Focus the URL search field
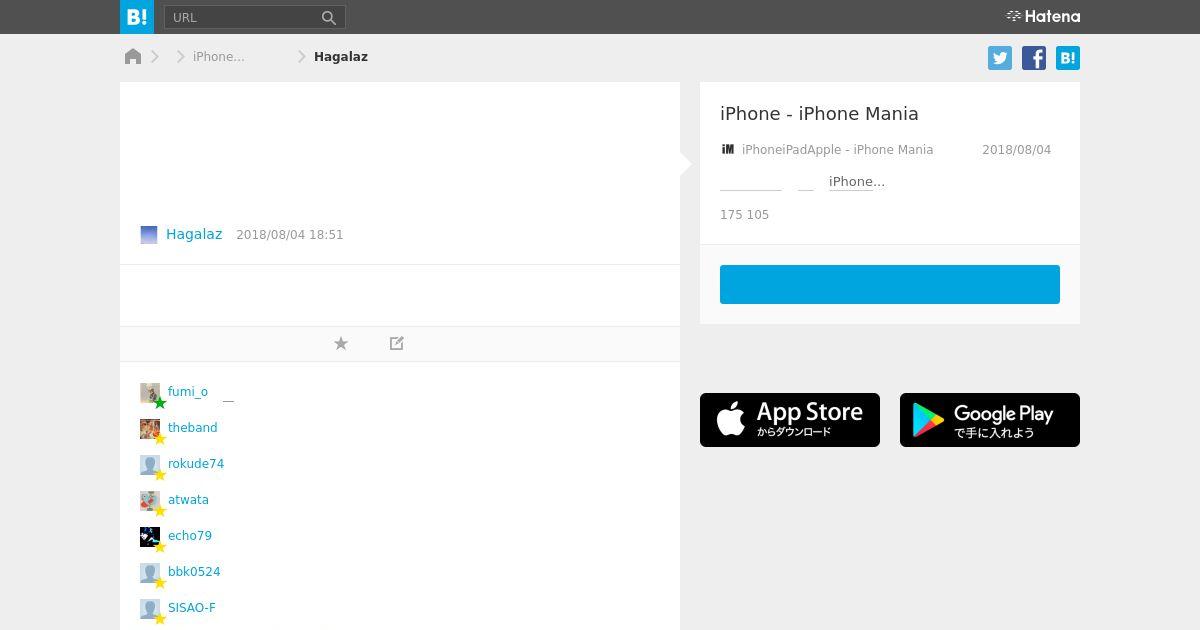The height and width of the screenshot is (630, 1200). (242, 17)
